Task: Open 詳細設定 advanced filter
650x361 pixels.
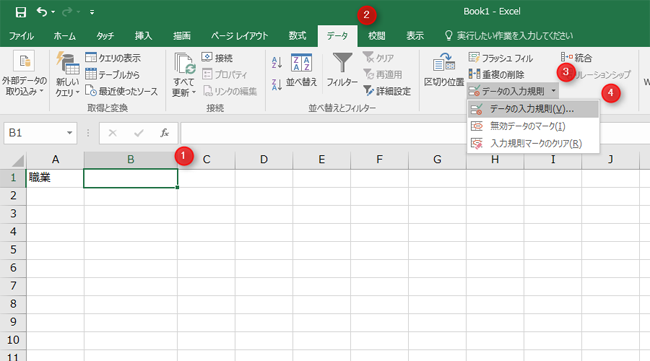Action: point(387,91)
